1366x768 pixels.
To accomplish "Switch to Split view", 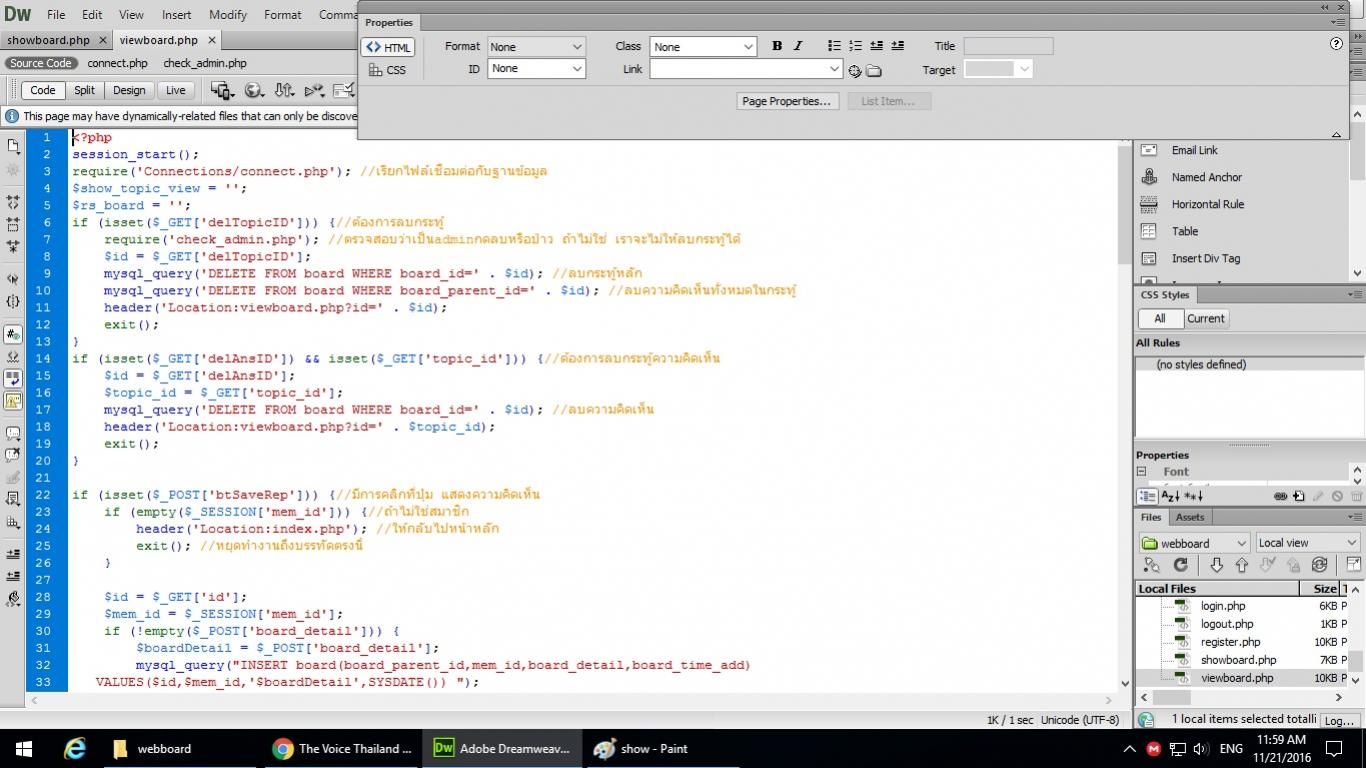I will click(x=84, y=90).
